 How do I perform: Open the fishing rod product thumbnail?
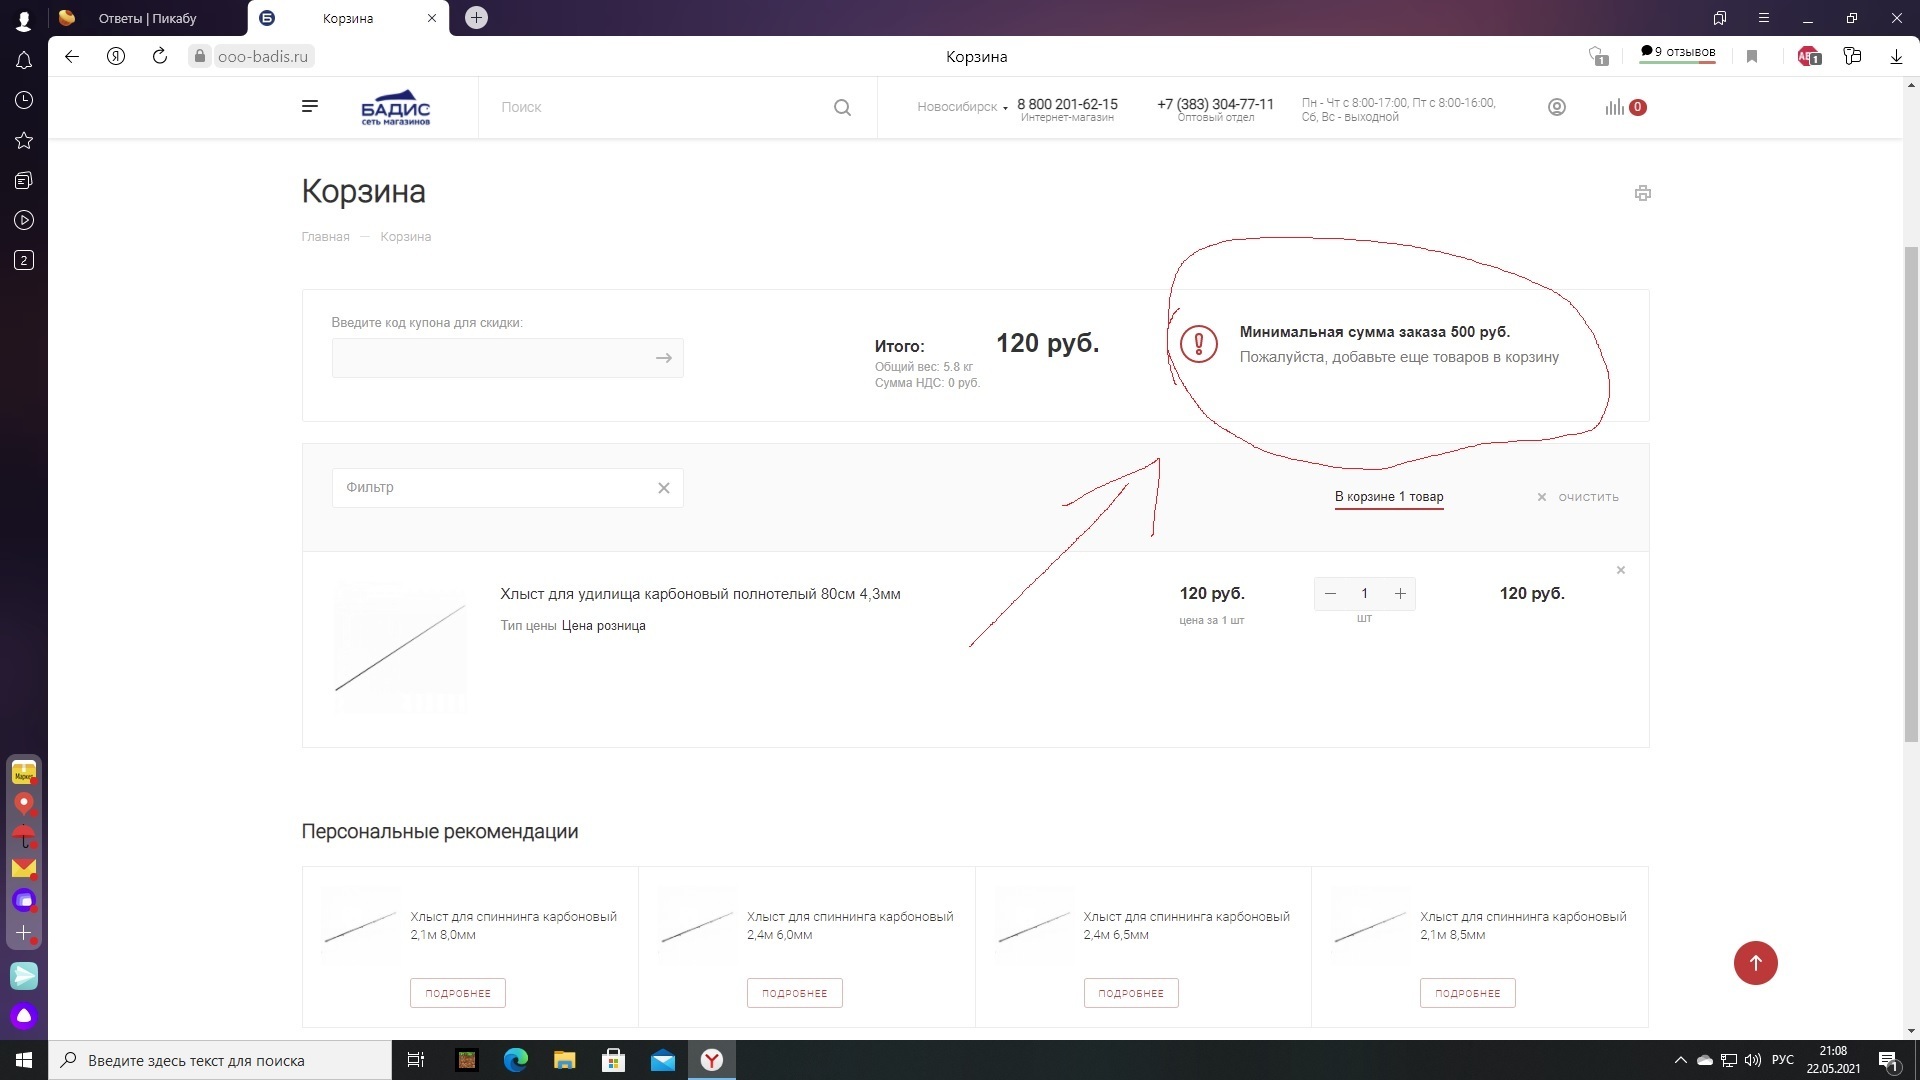click(x=400, y=647)
